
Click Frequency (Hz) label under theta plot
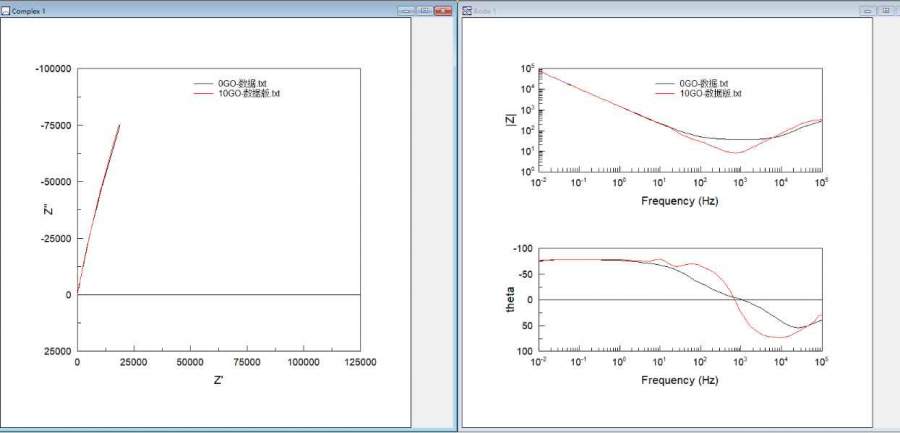(x=680, y=380)
